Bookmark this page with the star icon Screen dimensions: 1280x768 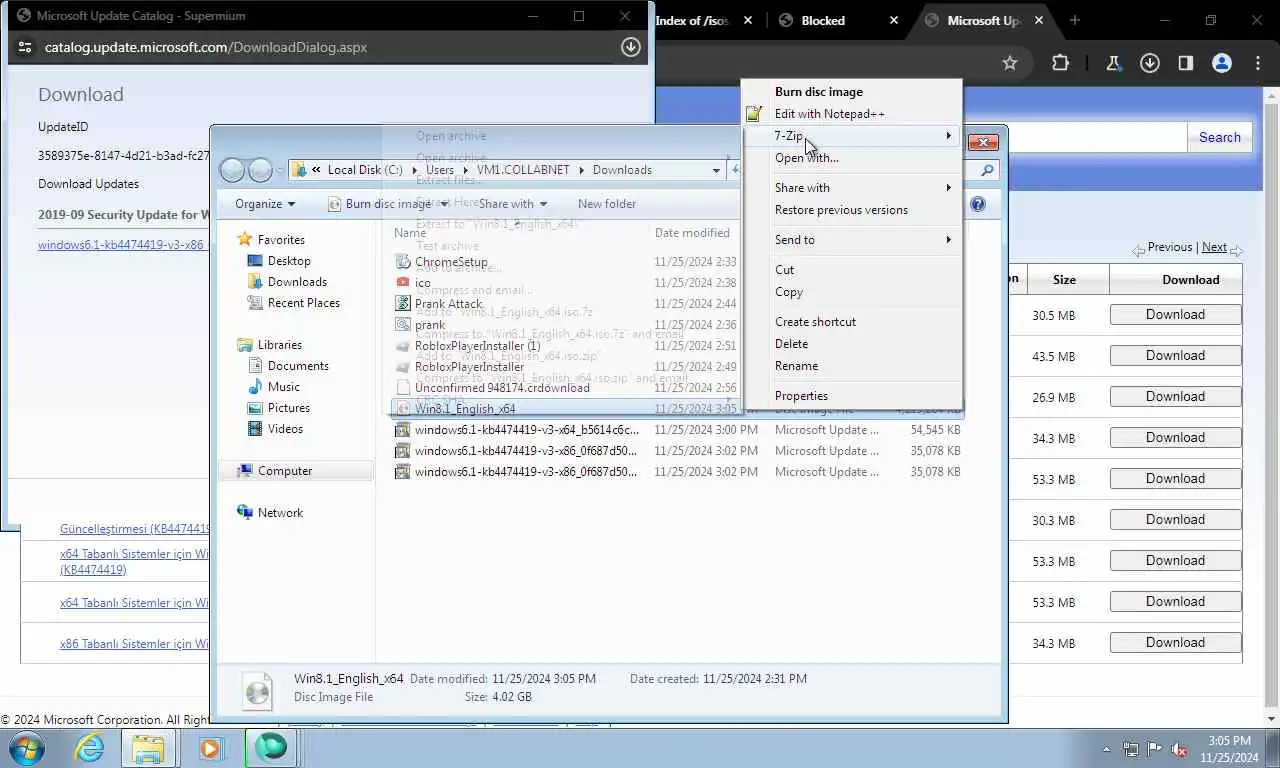1010,63
